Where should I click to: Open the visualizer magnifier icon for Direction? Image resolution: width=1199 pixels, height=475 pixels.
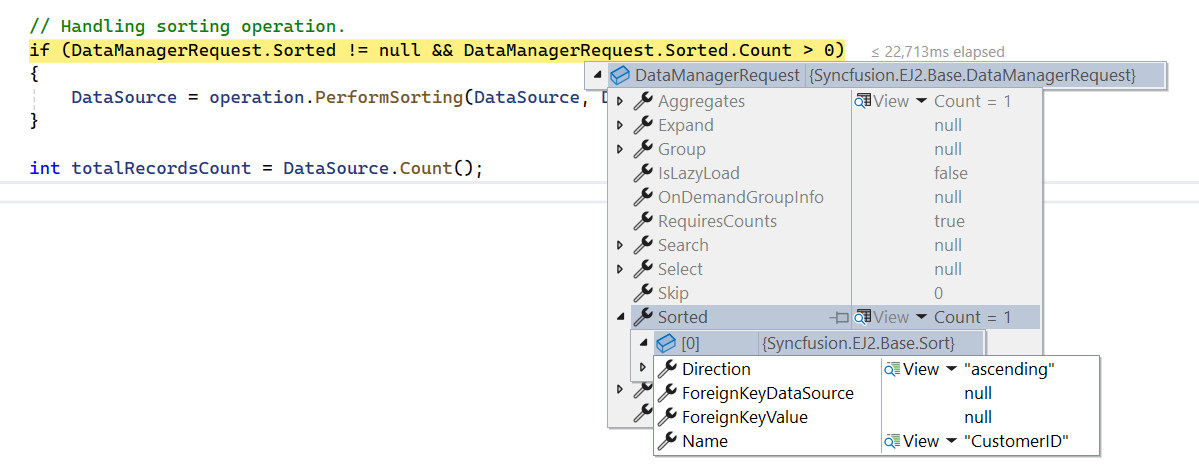(x=892, y=369)
